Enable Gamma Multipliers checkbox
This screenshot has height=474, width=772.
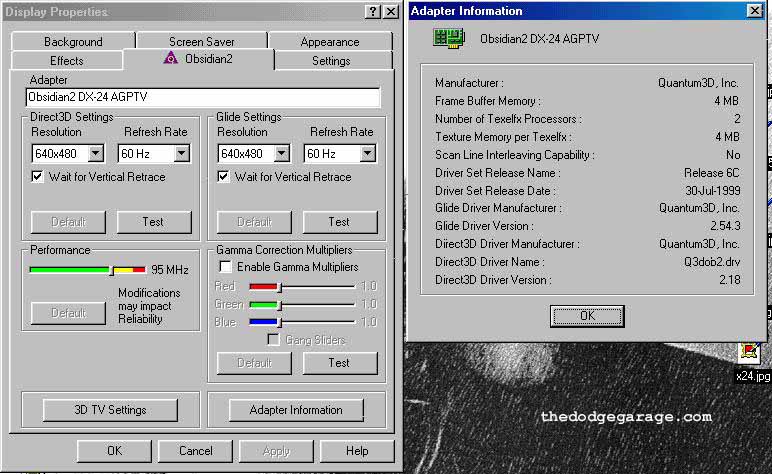point(225,267)
